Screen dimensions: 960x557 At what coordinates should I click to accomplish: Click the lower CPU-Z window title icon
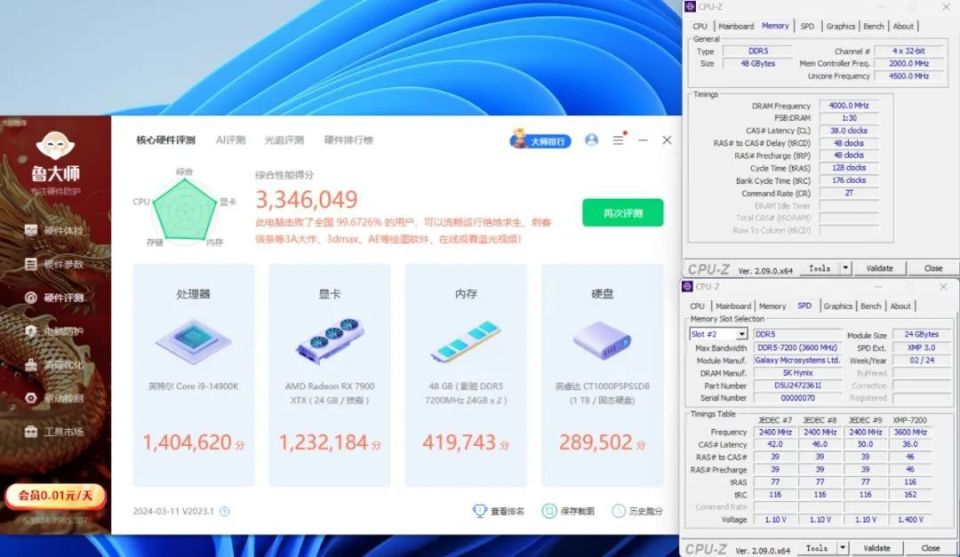pyautogui.click(x=687, y=286)
